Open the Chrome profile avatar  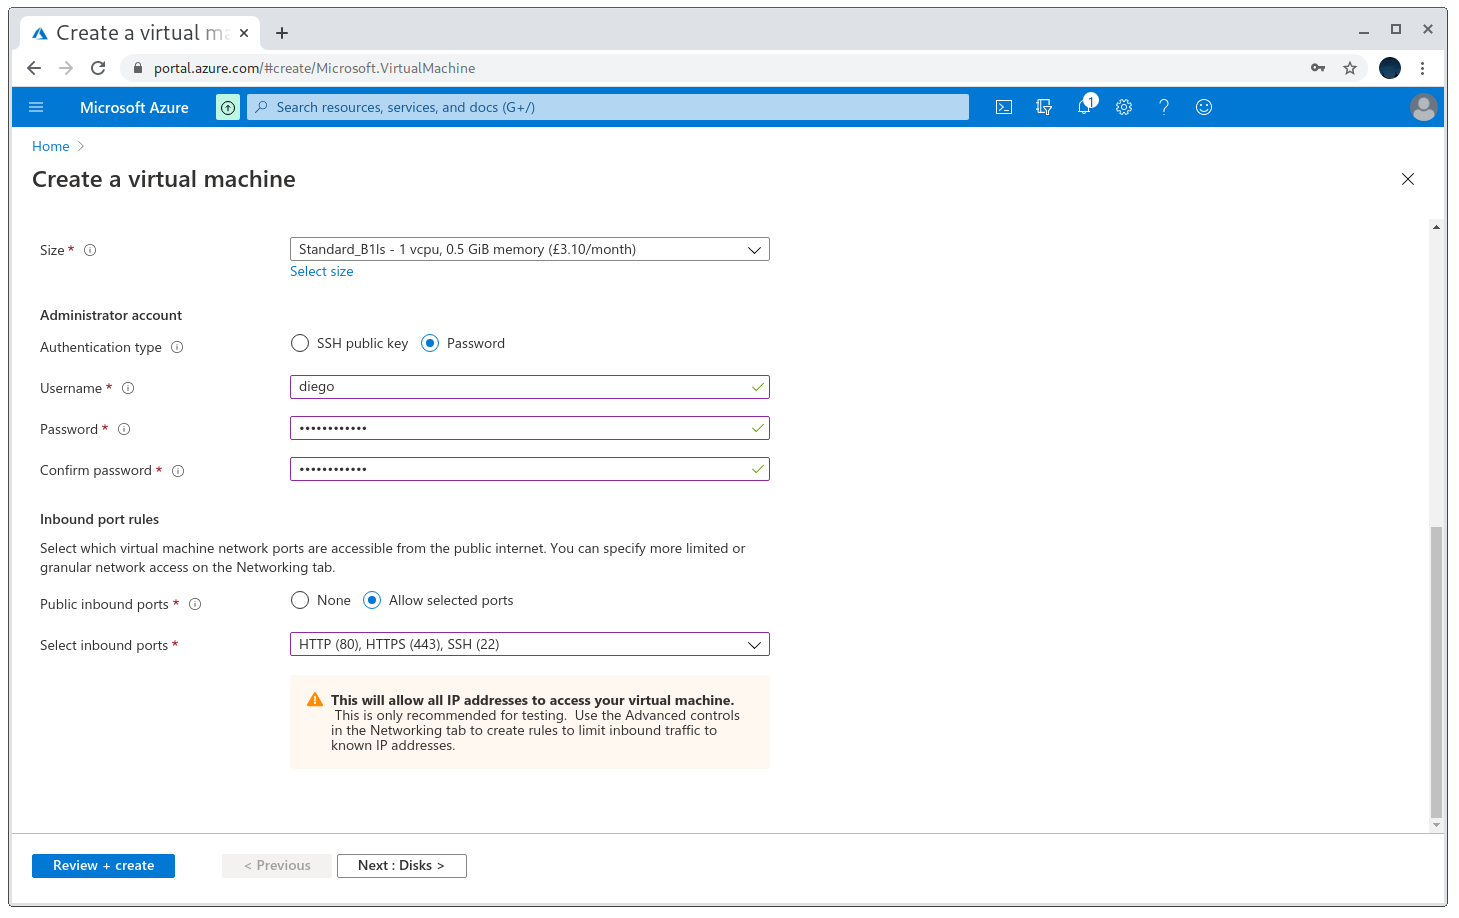tap(1390, 68)
